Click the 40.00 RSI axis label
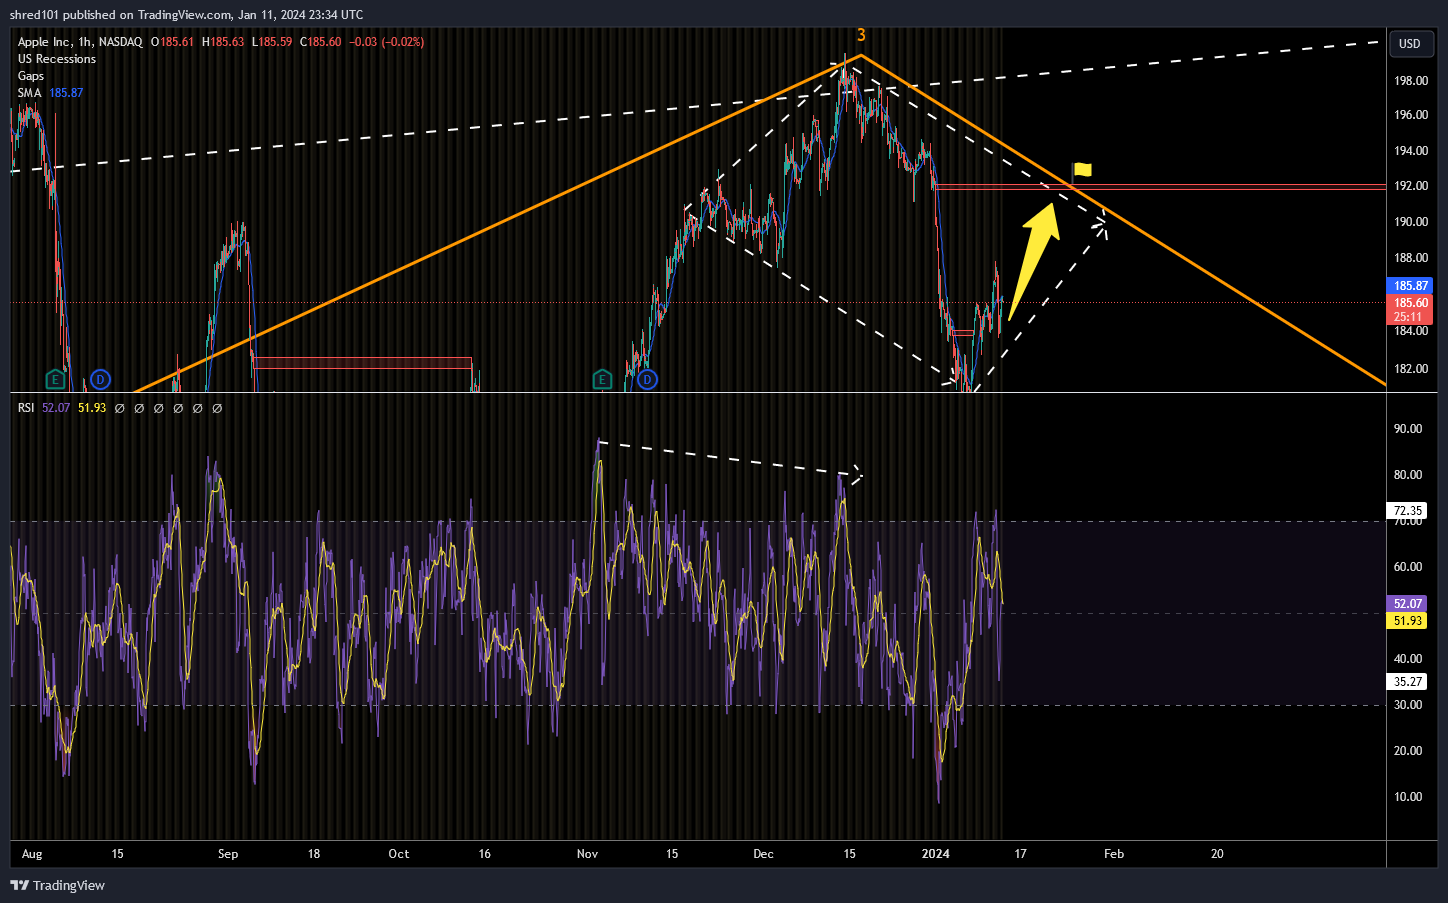 [x=1408, y=660]
